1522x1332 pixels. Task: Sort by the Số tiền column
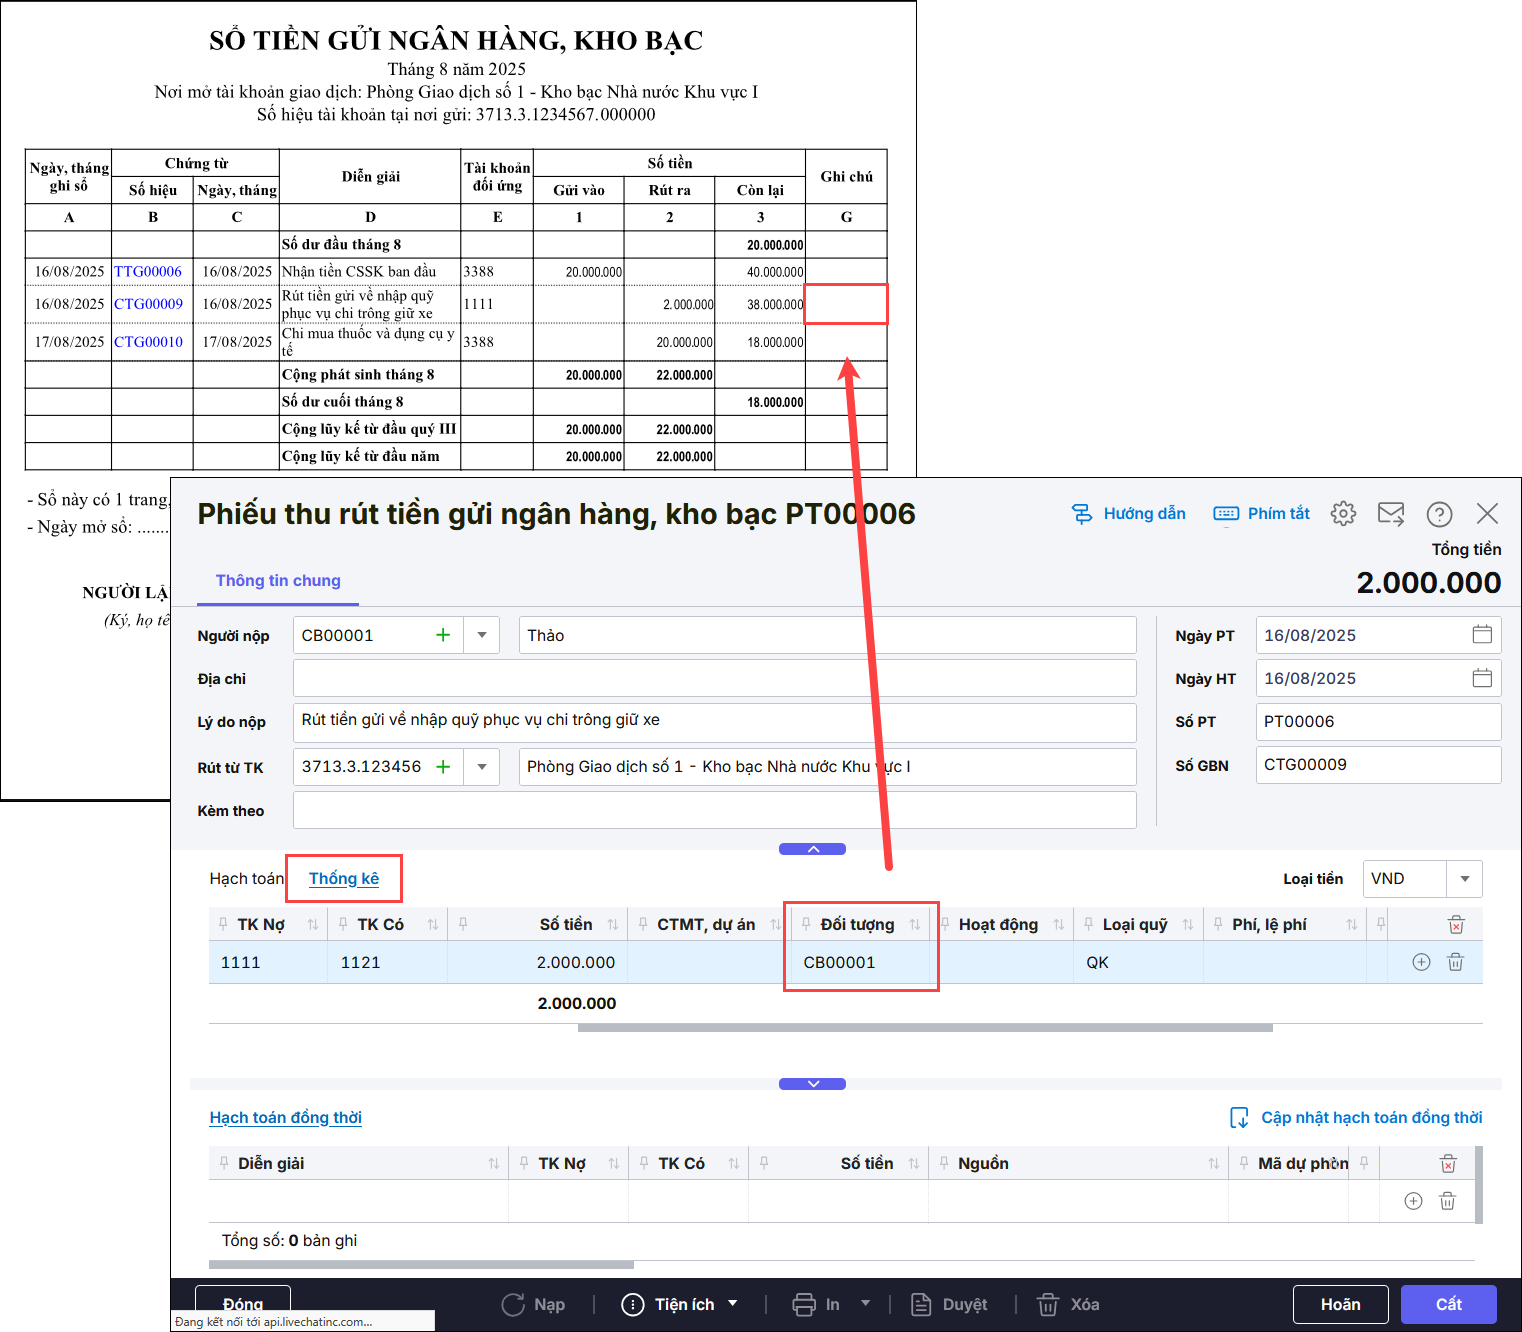[612, 925]
